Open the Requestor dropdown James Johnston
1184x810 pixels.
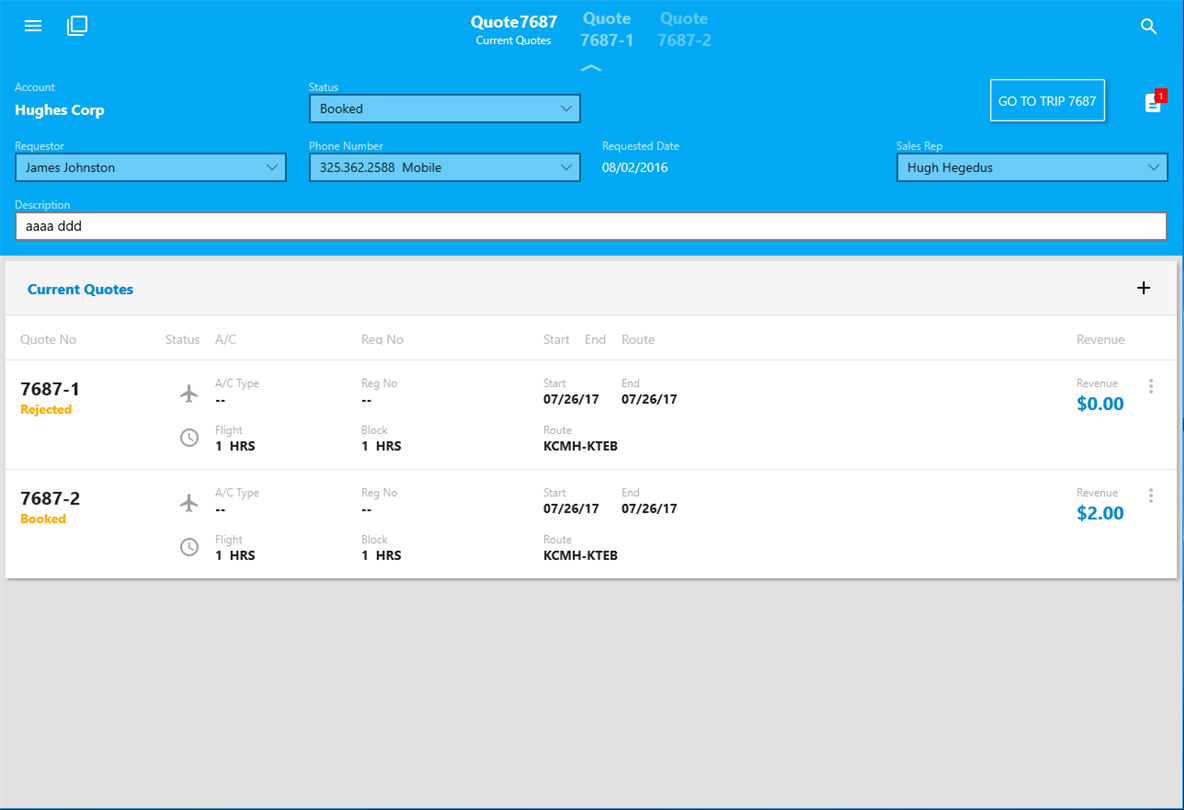pos(150,168)
